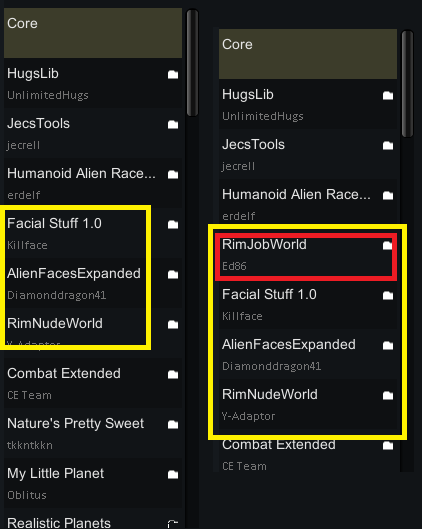
Task: Select the Core mod in the right list
Action: tap(308, 54)
